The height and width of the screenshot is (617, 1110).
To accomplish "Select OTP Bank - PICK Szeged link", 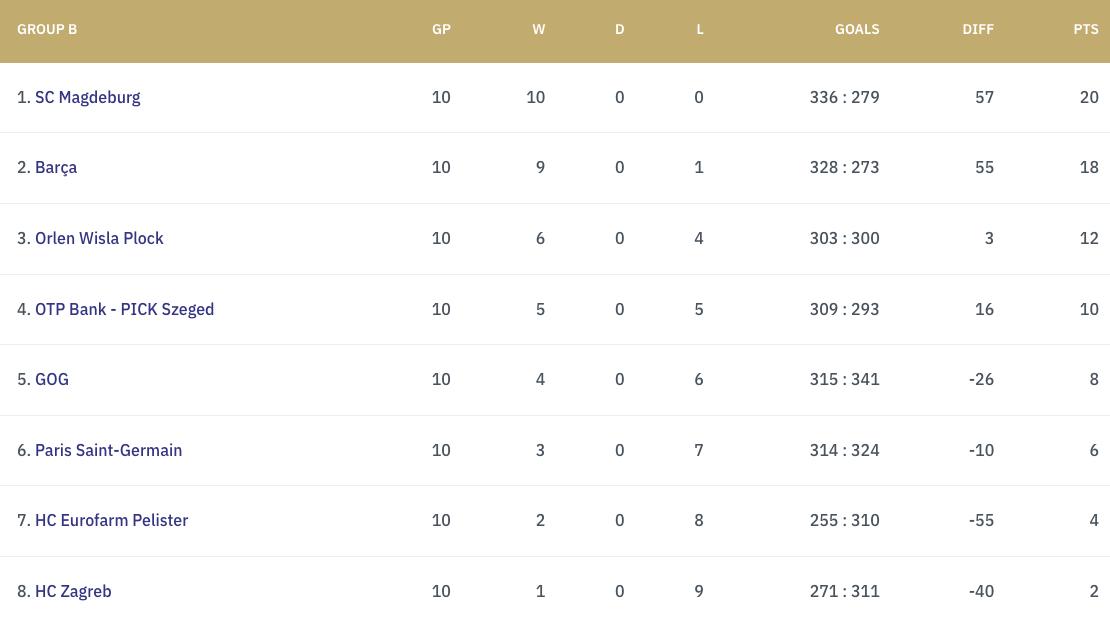I will 124,309.
